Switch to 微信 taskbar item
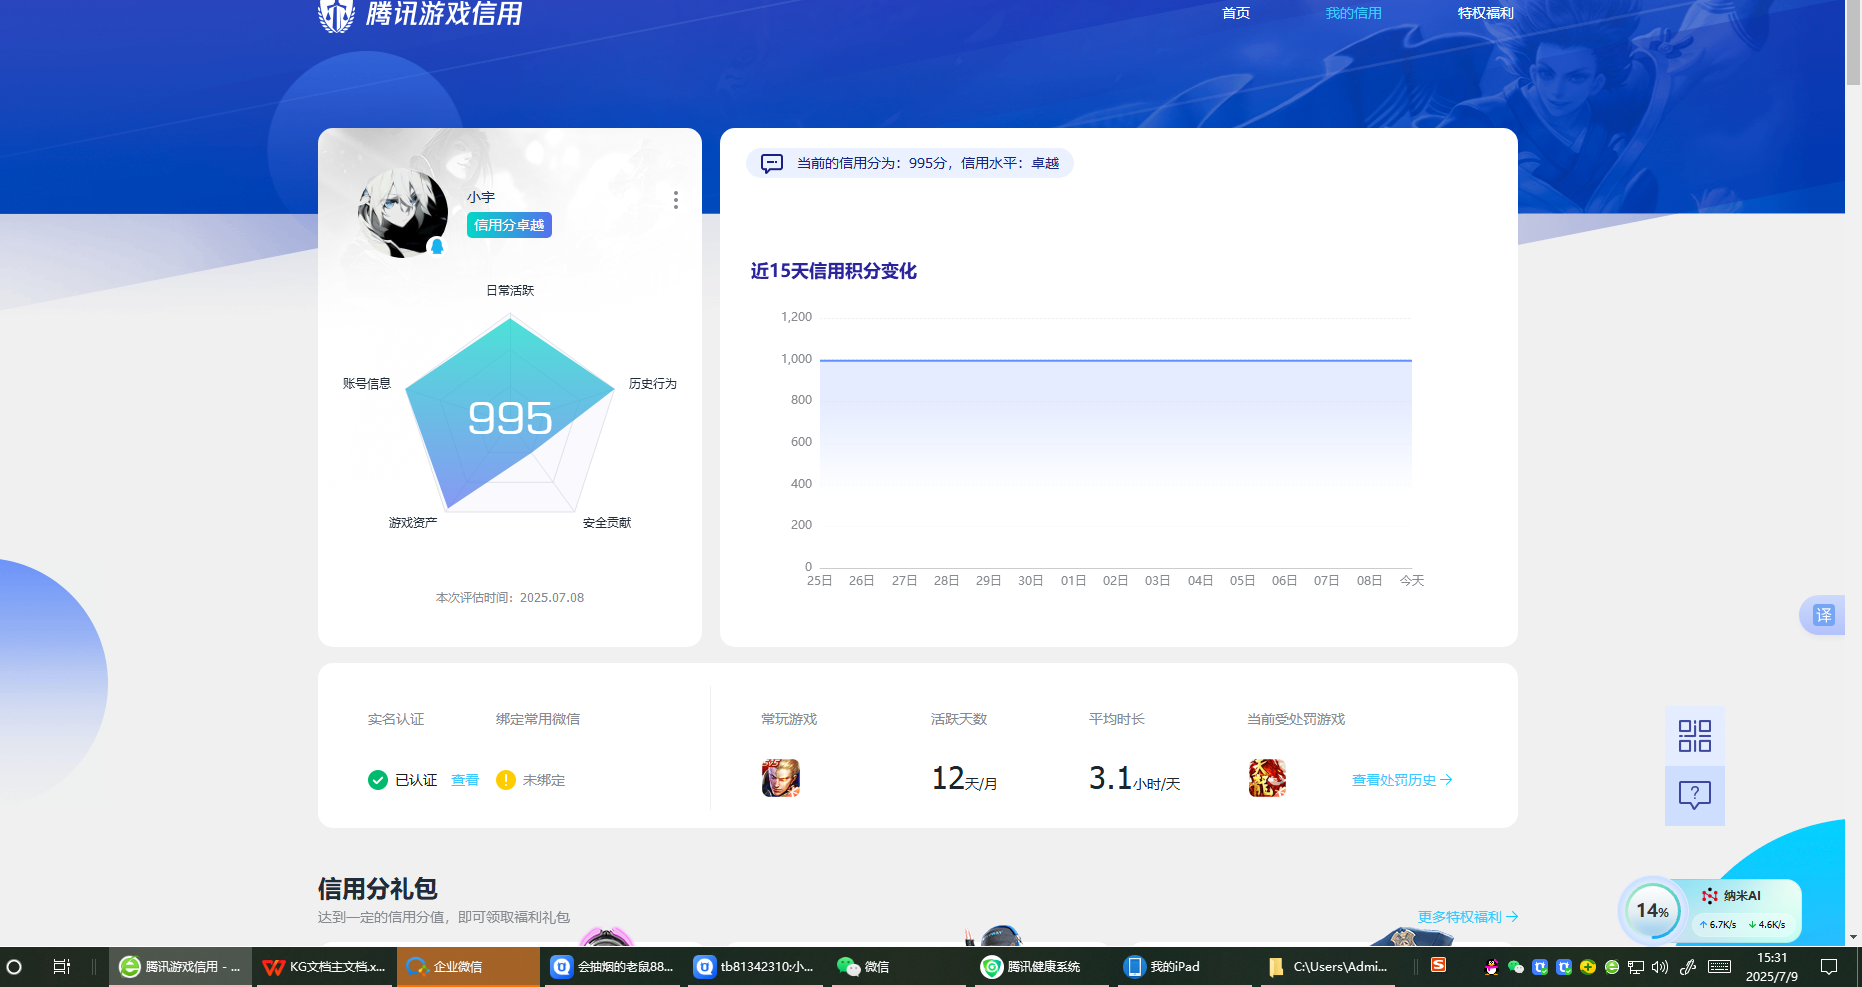The width and height of the screenshot is (1862, 987). 897,967
